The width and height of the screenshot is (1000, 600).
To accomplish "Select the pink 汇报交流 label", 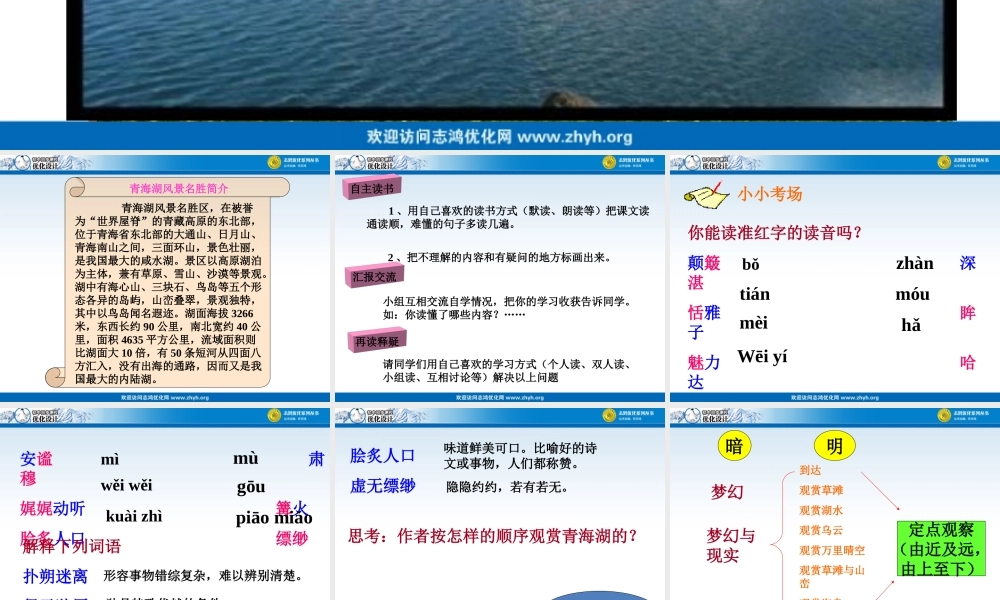I will (374, 276).
